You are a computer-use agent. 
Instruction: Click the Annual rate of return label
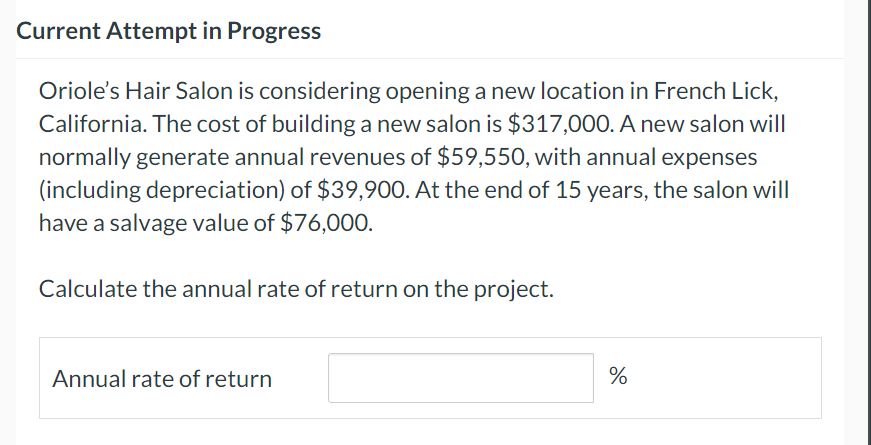pyautogui.click(x=162, y=379)
